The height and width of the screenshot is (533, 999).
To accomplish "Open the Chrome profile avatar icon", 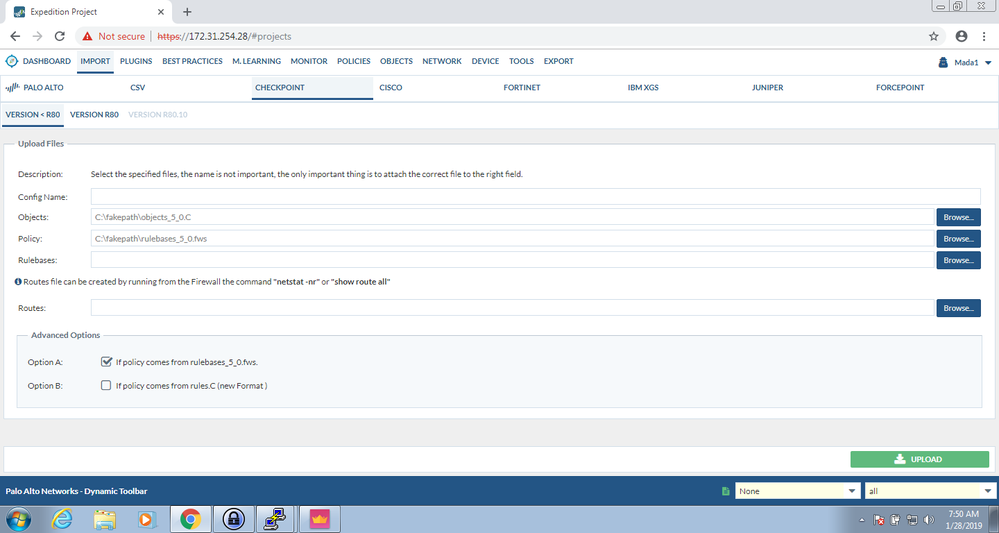I will pos(961,36).
